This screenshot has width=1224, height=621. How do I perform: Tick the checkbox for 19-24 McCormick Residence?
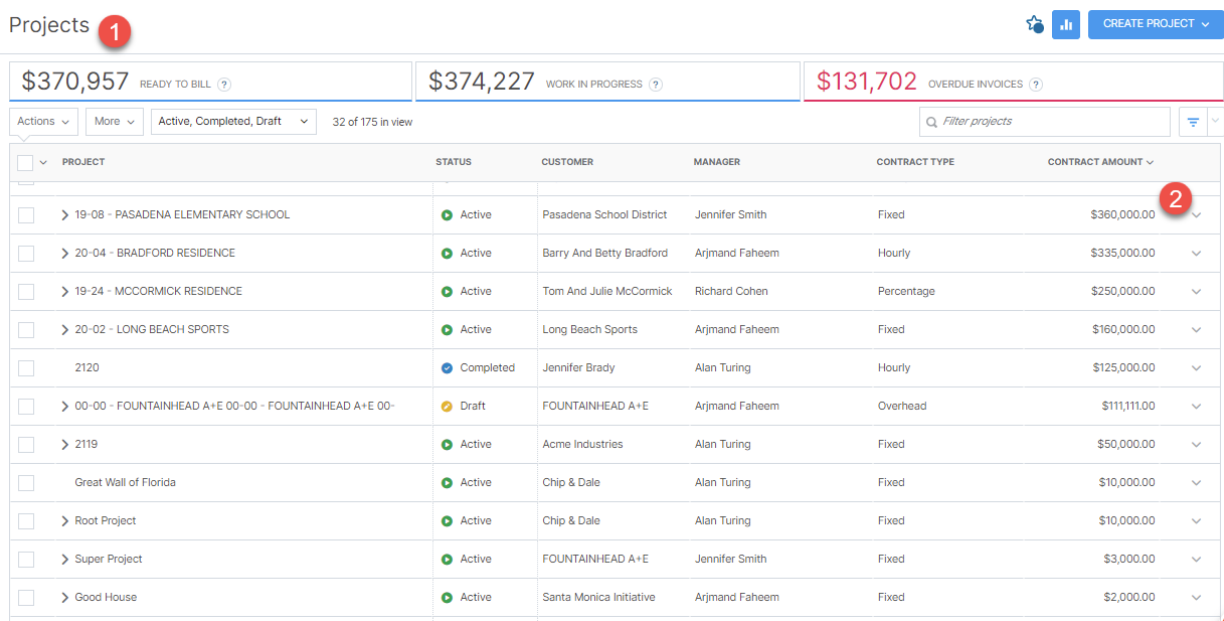[26, 292]
